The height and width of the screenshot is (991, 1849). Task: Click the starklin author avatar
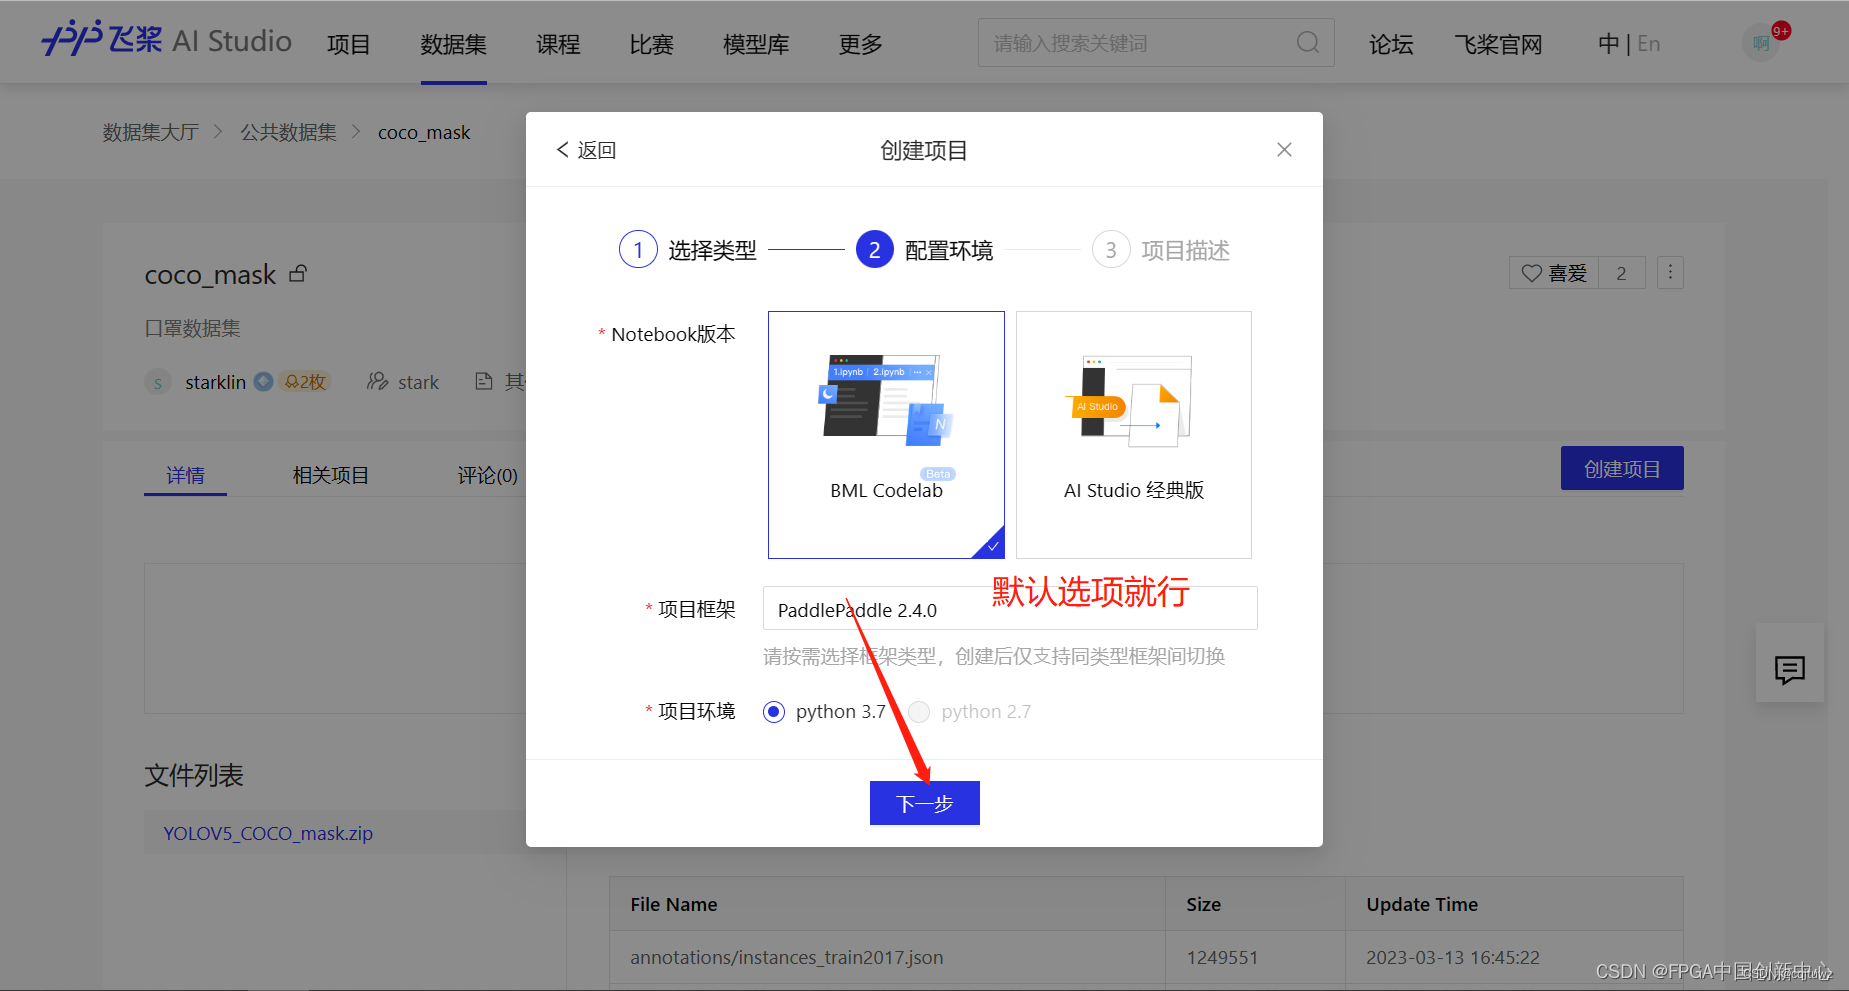158,382
